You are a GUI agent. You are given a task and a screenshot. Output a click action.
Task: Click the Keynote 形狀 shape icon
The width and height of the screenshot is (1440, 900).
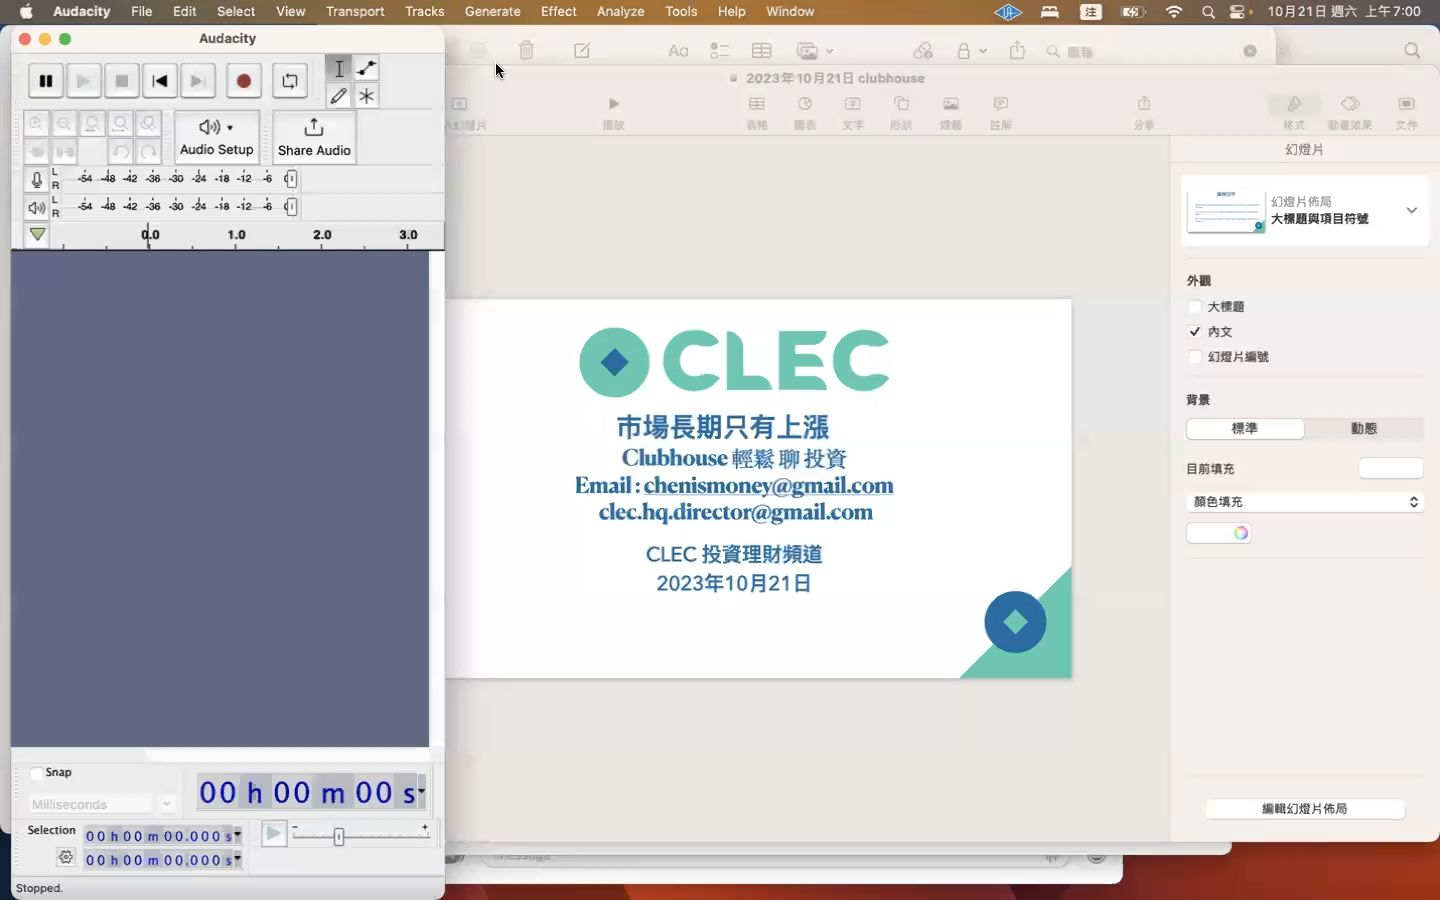pos(901,104)
